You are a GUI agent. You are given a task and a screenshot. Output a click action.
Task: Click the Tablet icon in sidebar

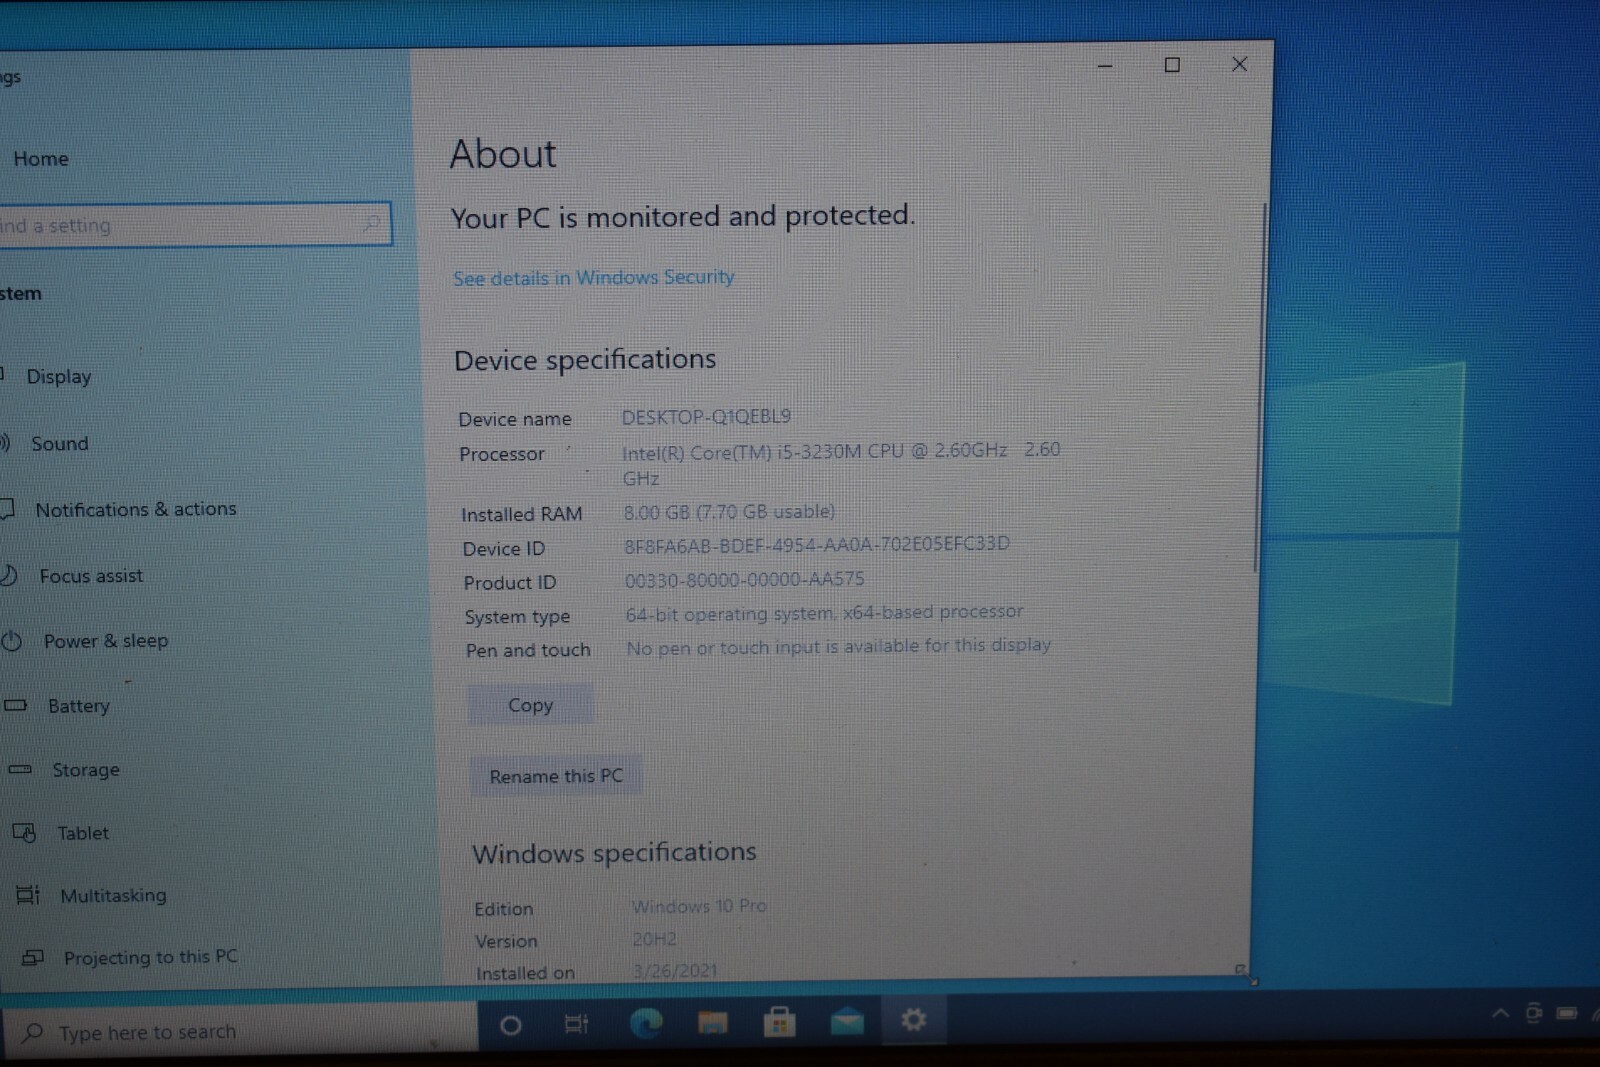24,833
